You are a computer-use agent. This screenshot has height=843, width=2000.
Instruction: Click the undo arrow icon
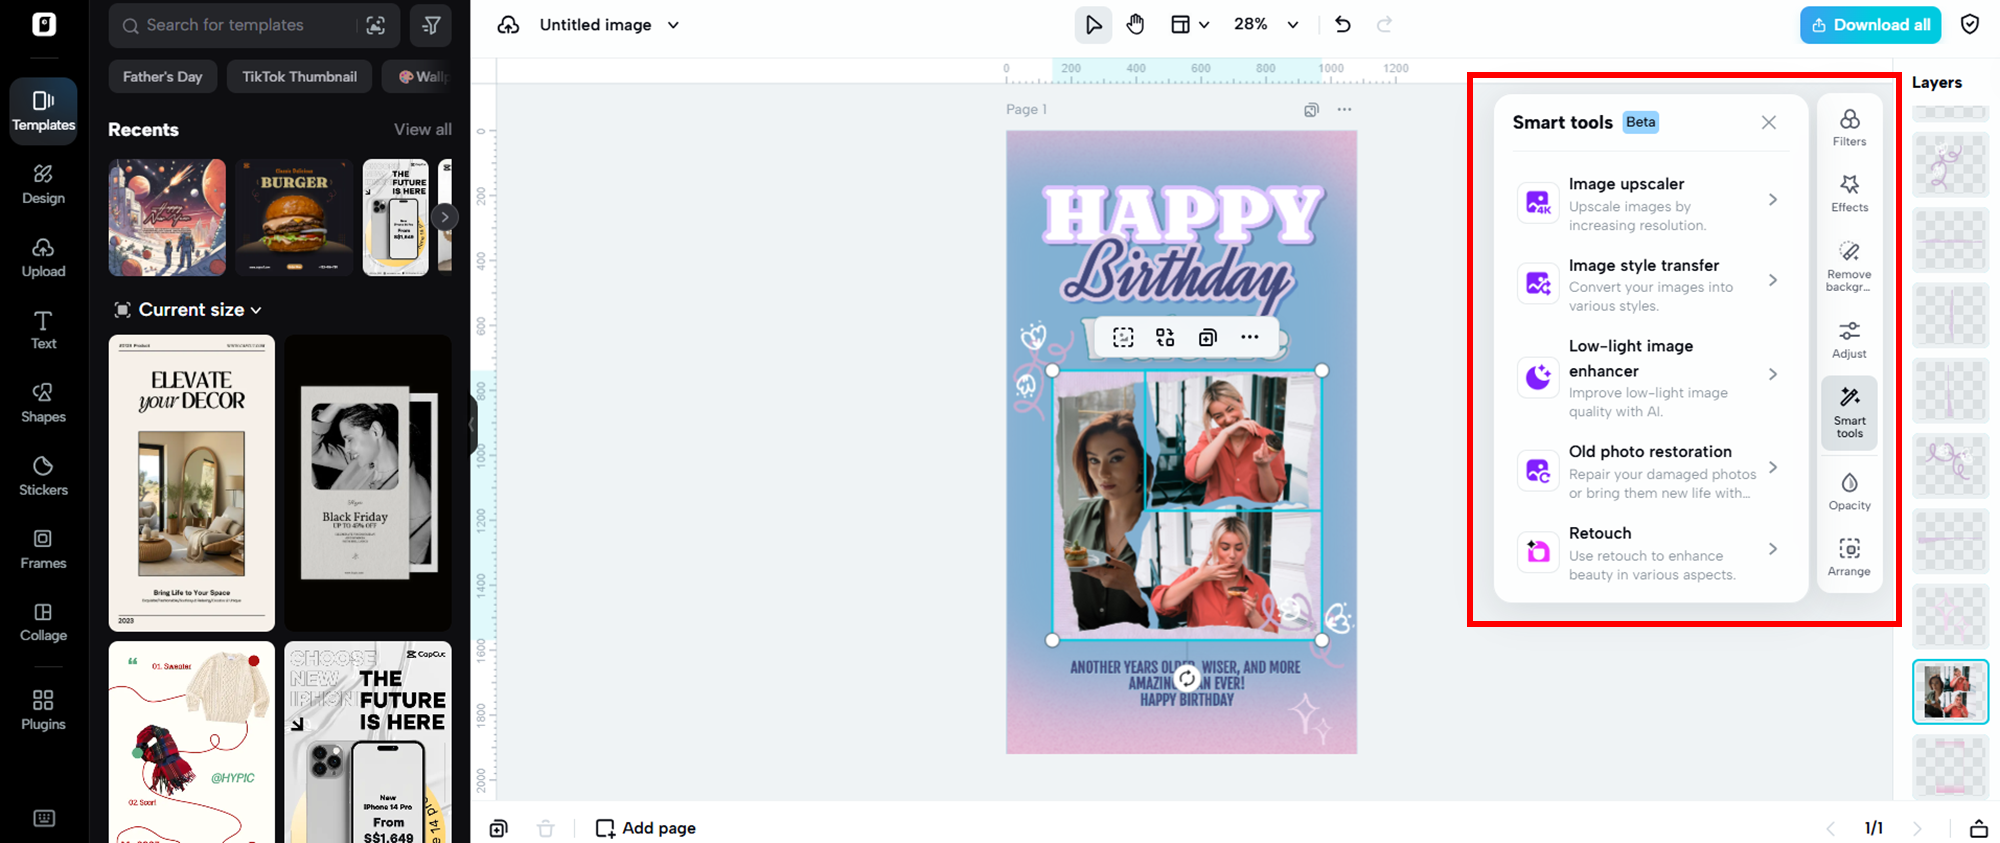(x=1342, y=25)
